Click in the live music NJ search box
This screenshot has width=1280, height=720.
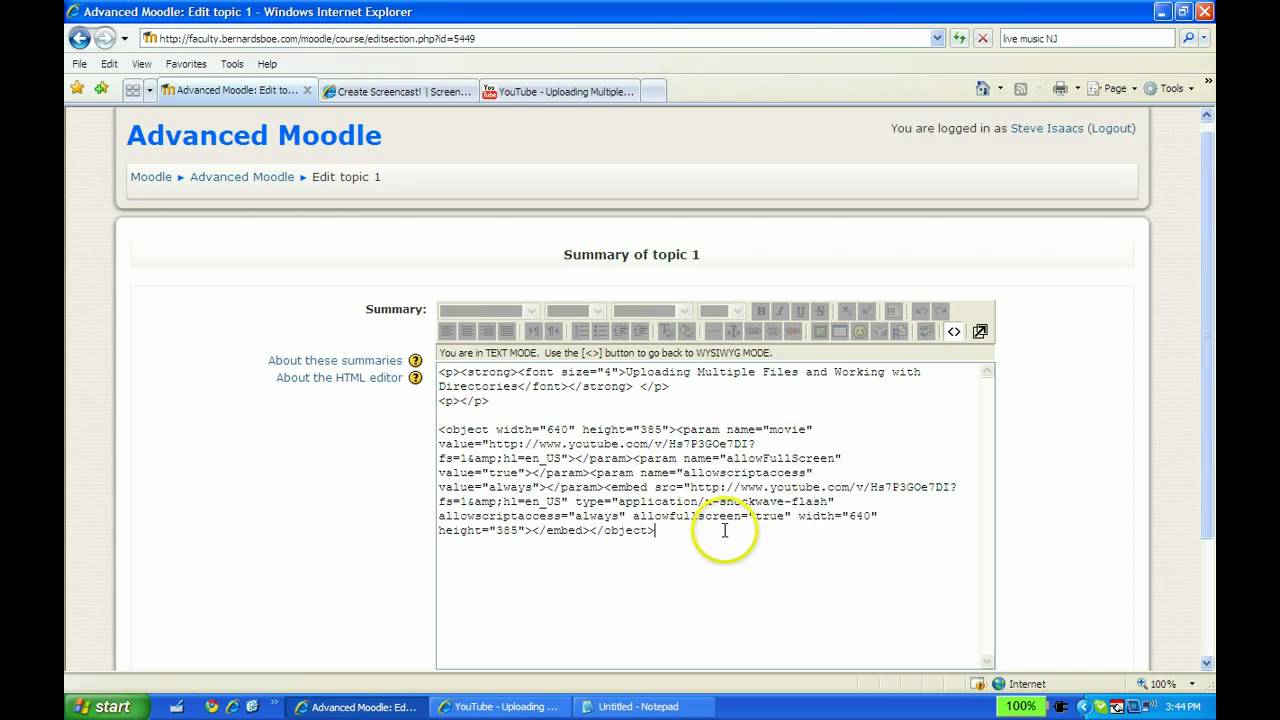coord(1087,38)
